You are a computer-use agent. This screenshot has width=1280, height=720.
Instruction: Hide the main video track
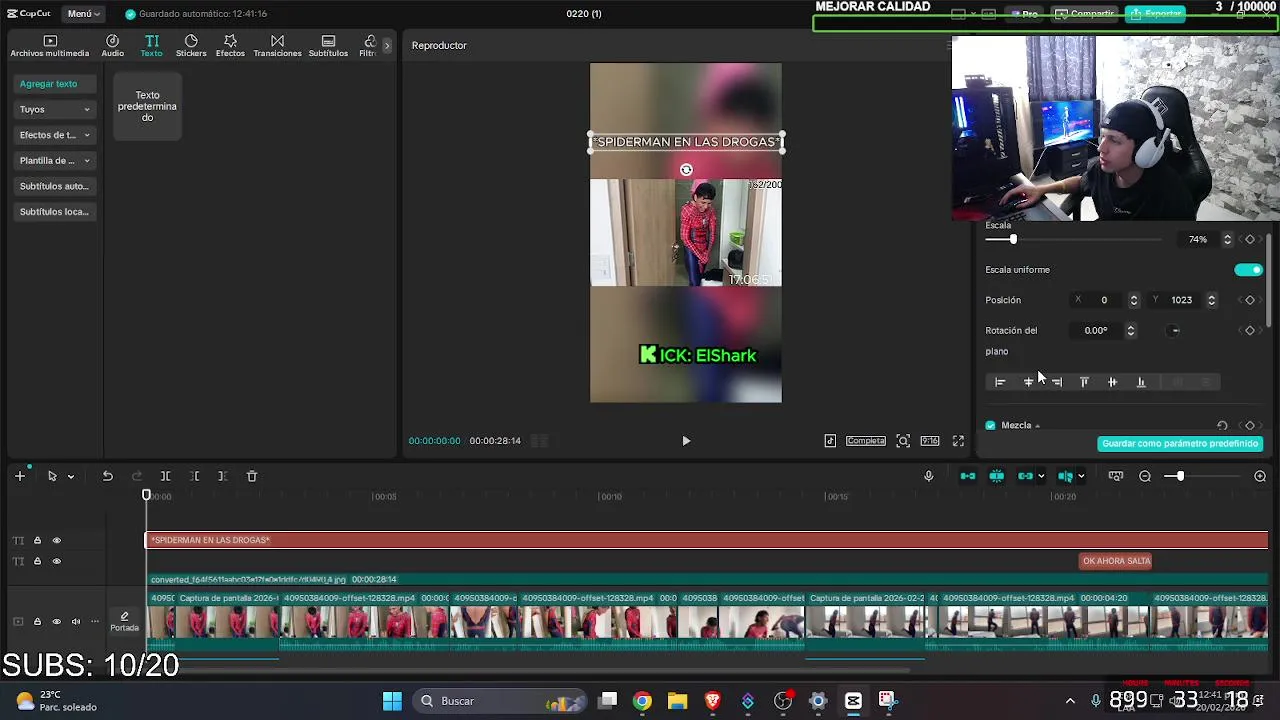(x=56, y=622)
